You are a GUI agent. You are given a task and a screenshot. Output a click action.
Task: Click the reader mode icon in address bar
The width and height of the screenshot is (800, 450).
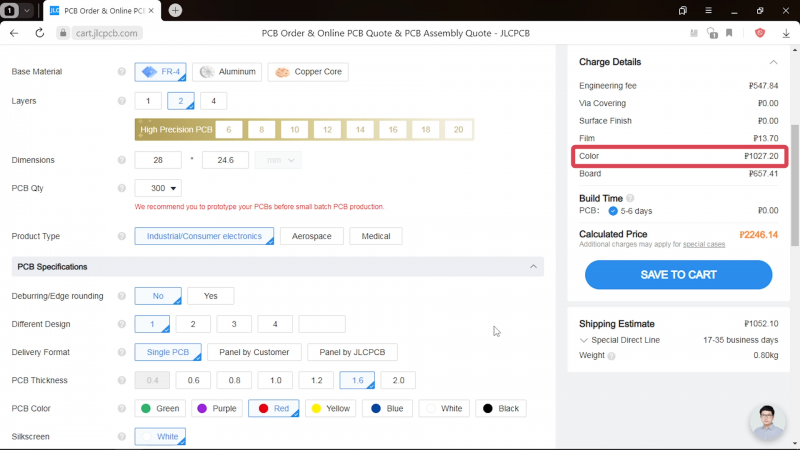tap(694, 33)
